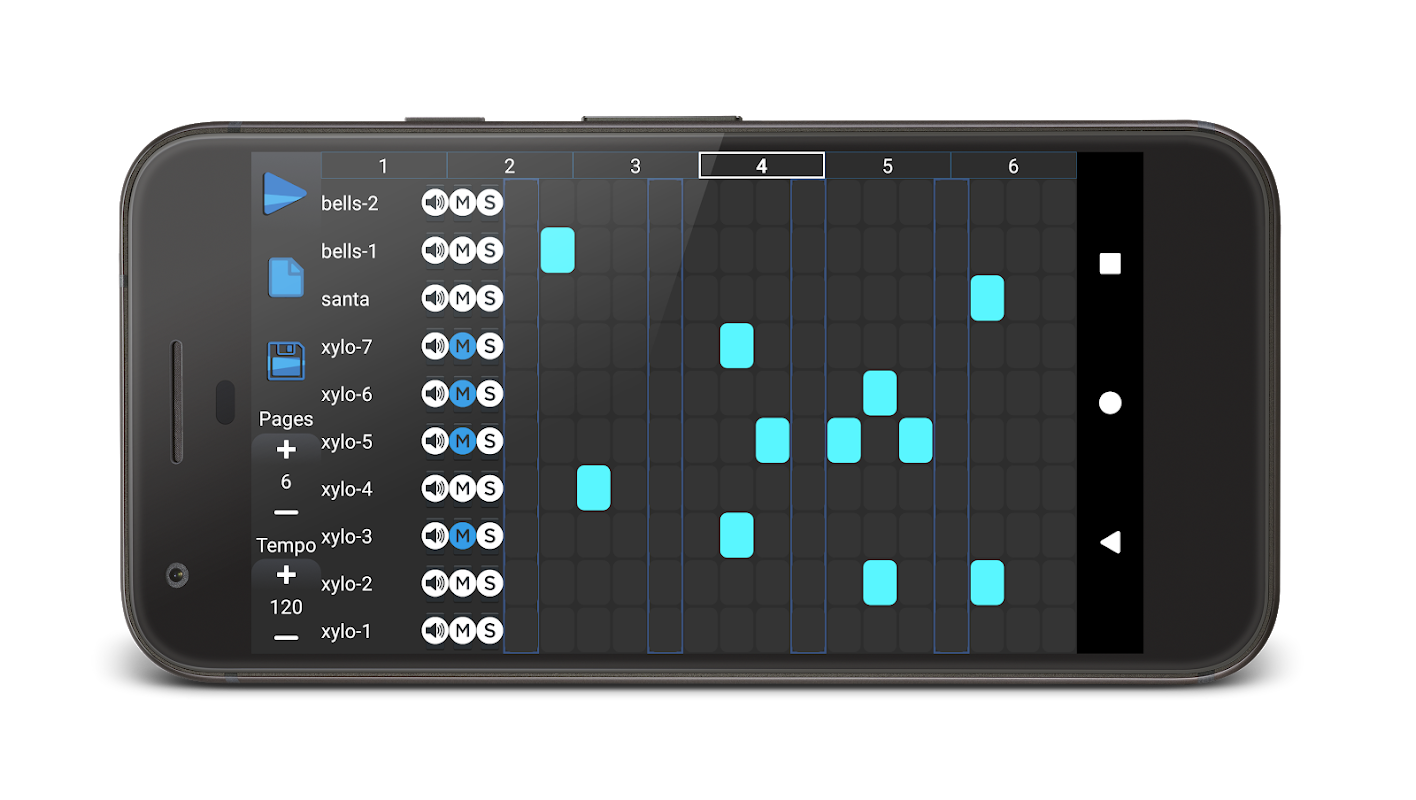Click the xylo-1 track name
Screen dimensions: 1416x800
pos(346,631)
